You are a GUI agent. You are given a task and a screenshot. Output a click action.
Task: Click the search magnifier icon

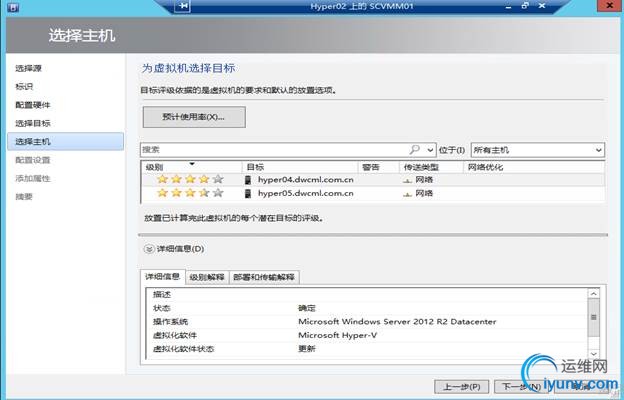[x=414, y=150]
